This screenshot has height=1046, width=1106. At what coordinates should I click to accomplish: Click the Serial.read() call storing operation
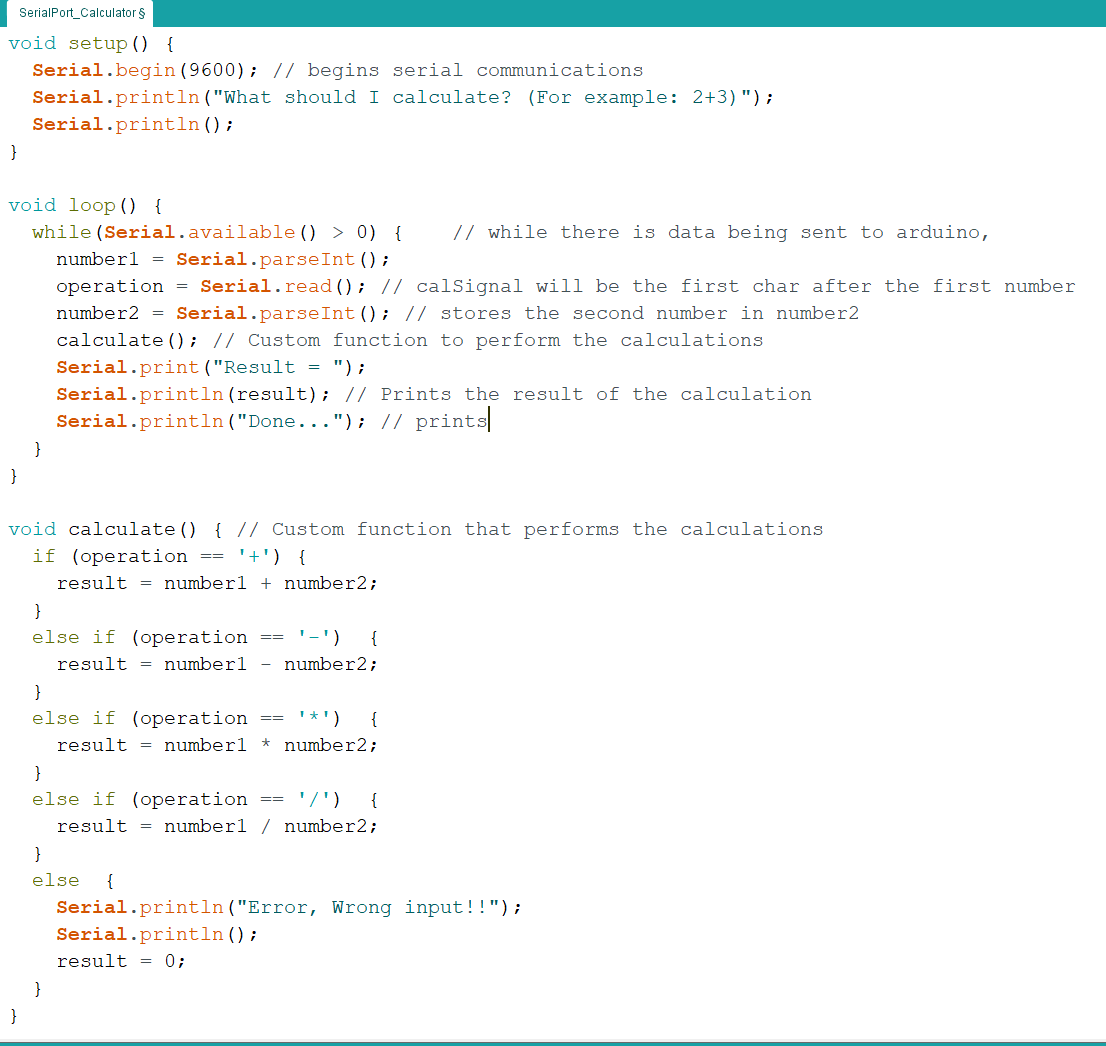pos(265,286)
